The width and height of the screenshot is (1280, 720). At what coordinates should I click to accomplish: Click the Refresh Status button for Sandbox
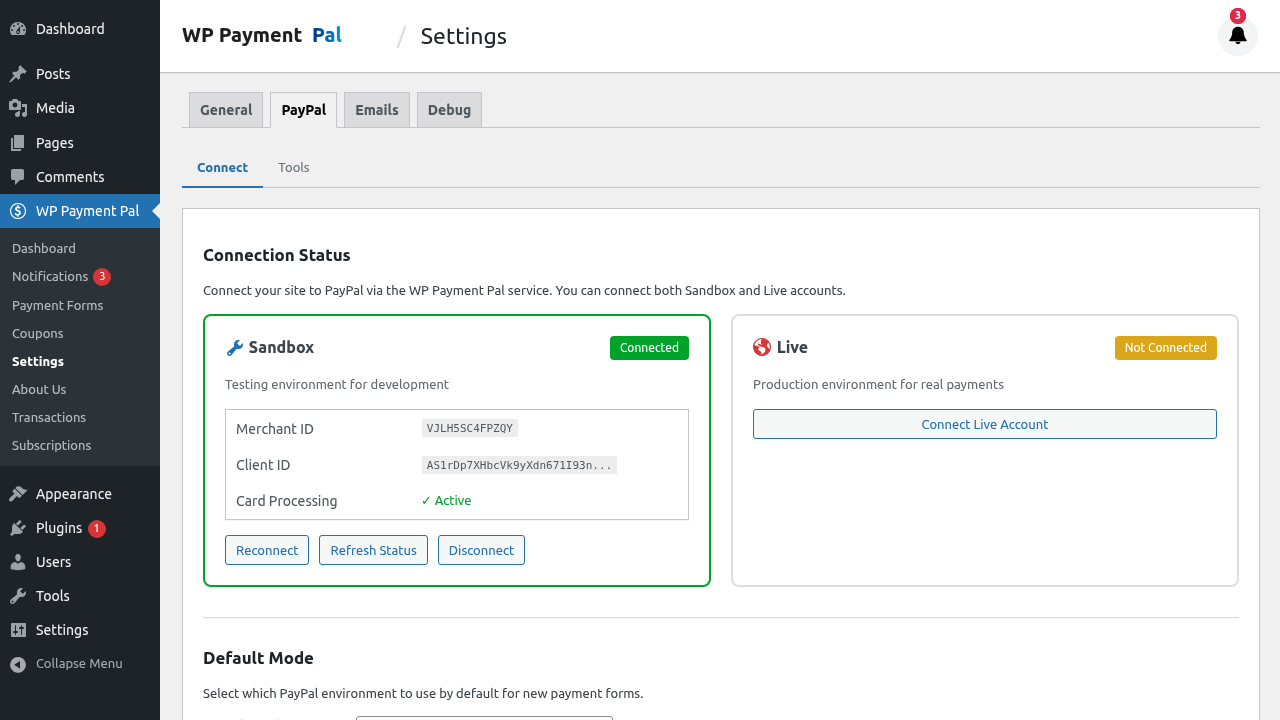click(373, 549)
